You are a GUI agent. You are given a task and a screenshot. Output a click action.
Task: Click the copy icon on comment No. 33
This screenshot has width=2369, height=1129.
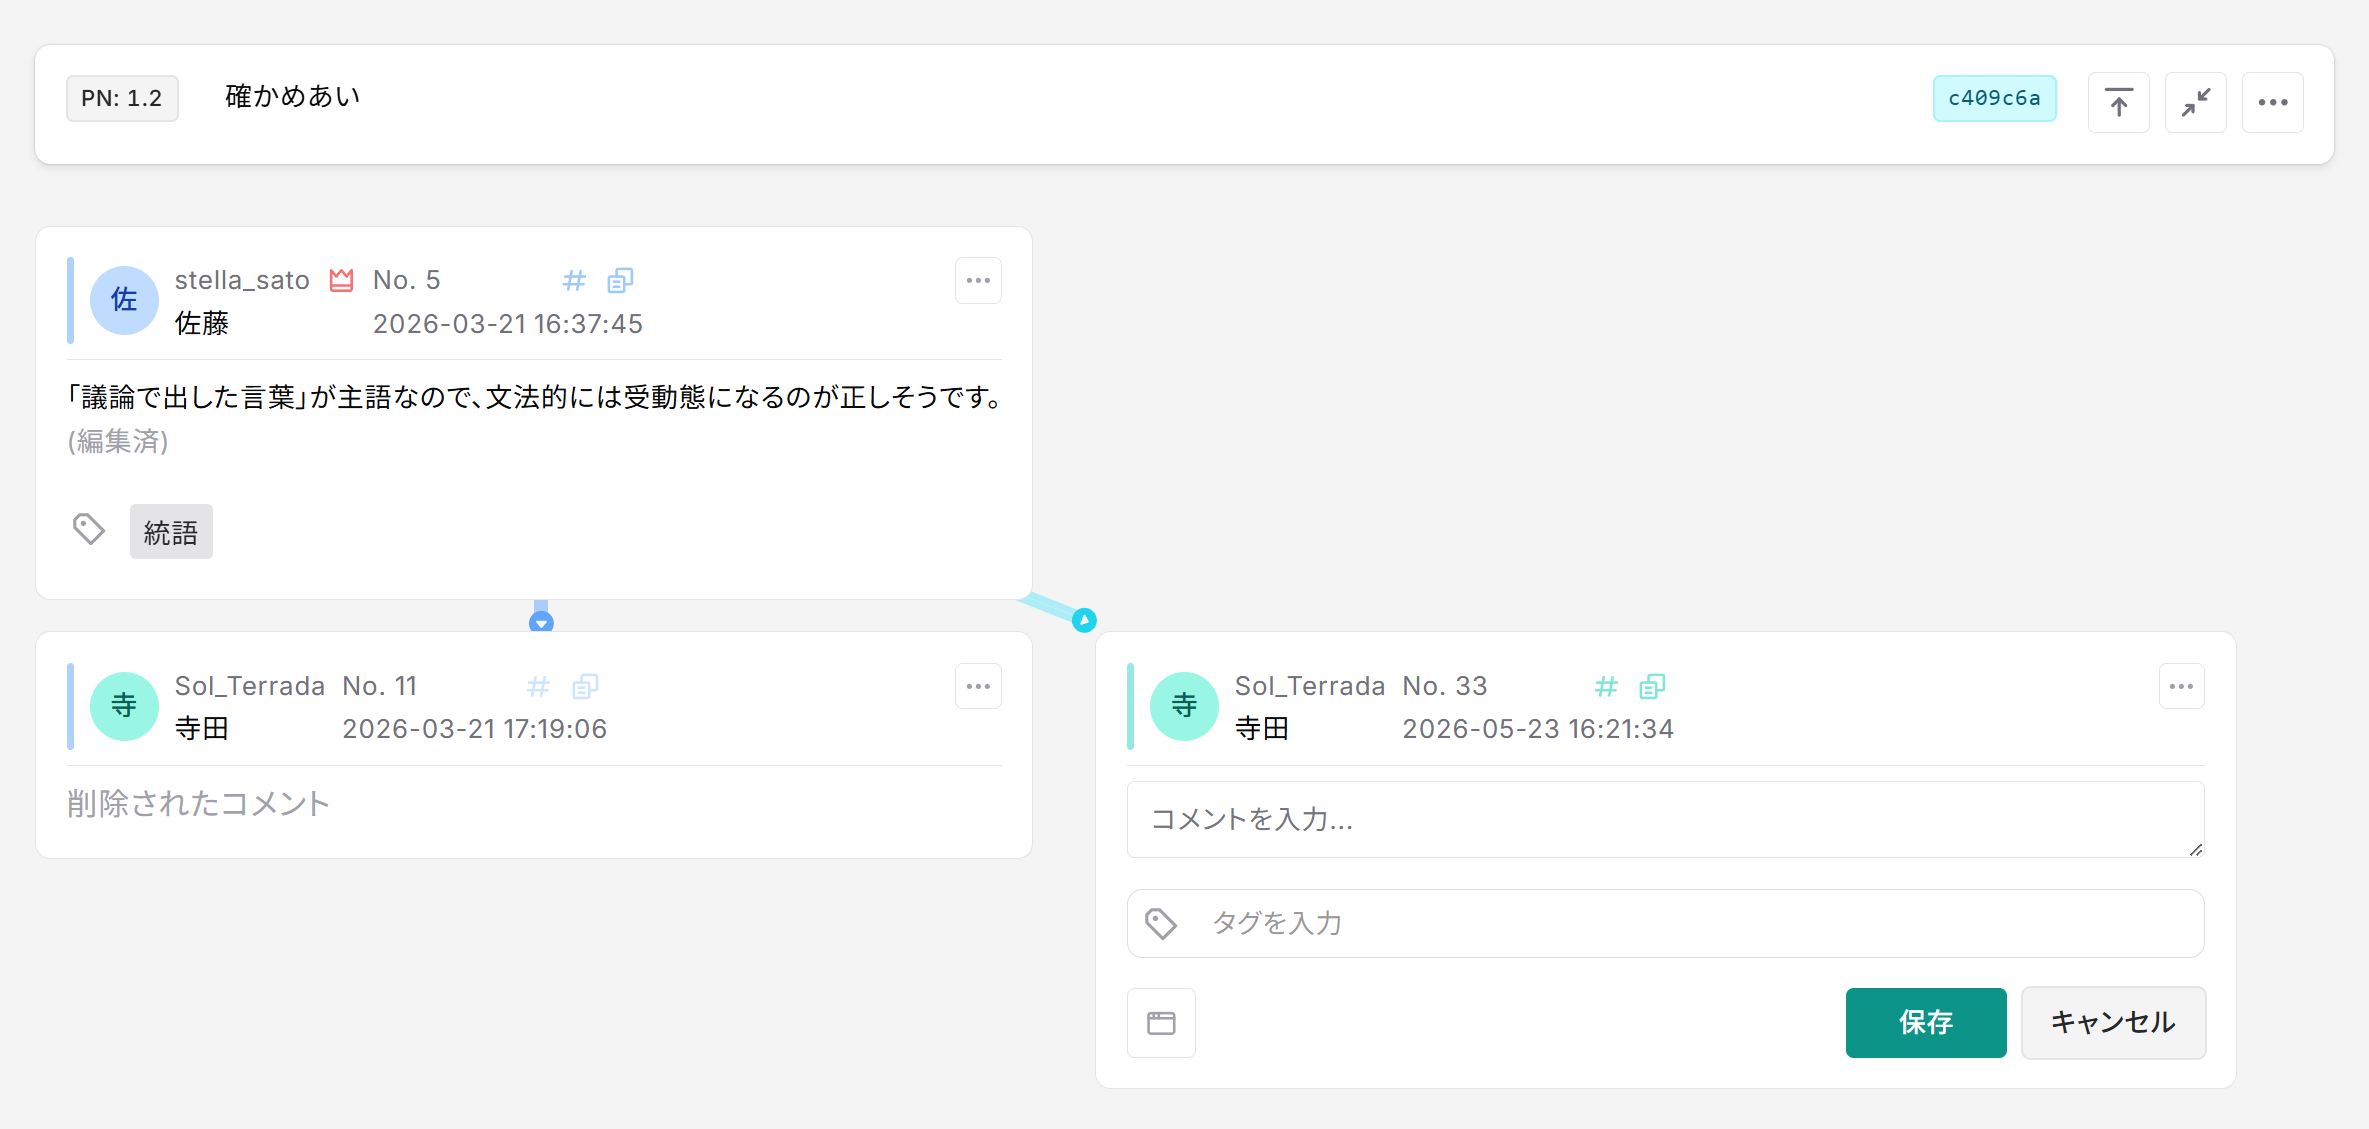1652,686
